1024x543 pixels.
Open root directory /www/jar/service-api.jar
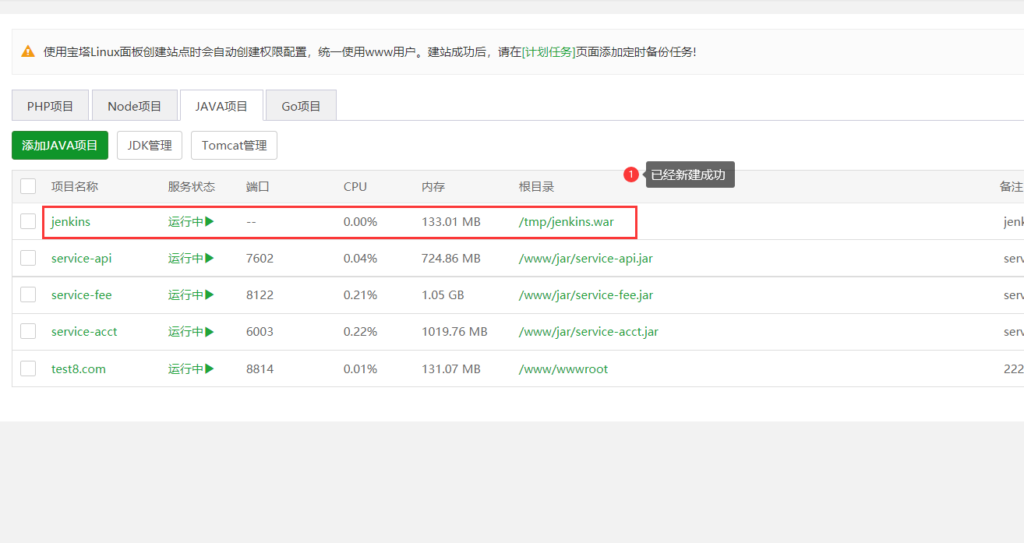pos(586,258)
